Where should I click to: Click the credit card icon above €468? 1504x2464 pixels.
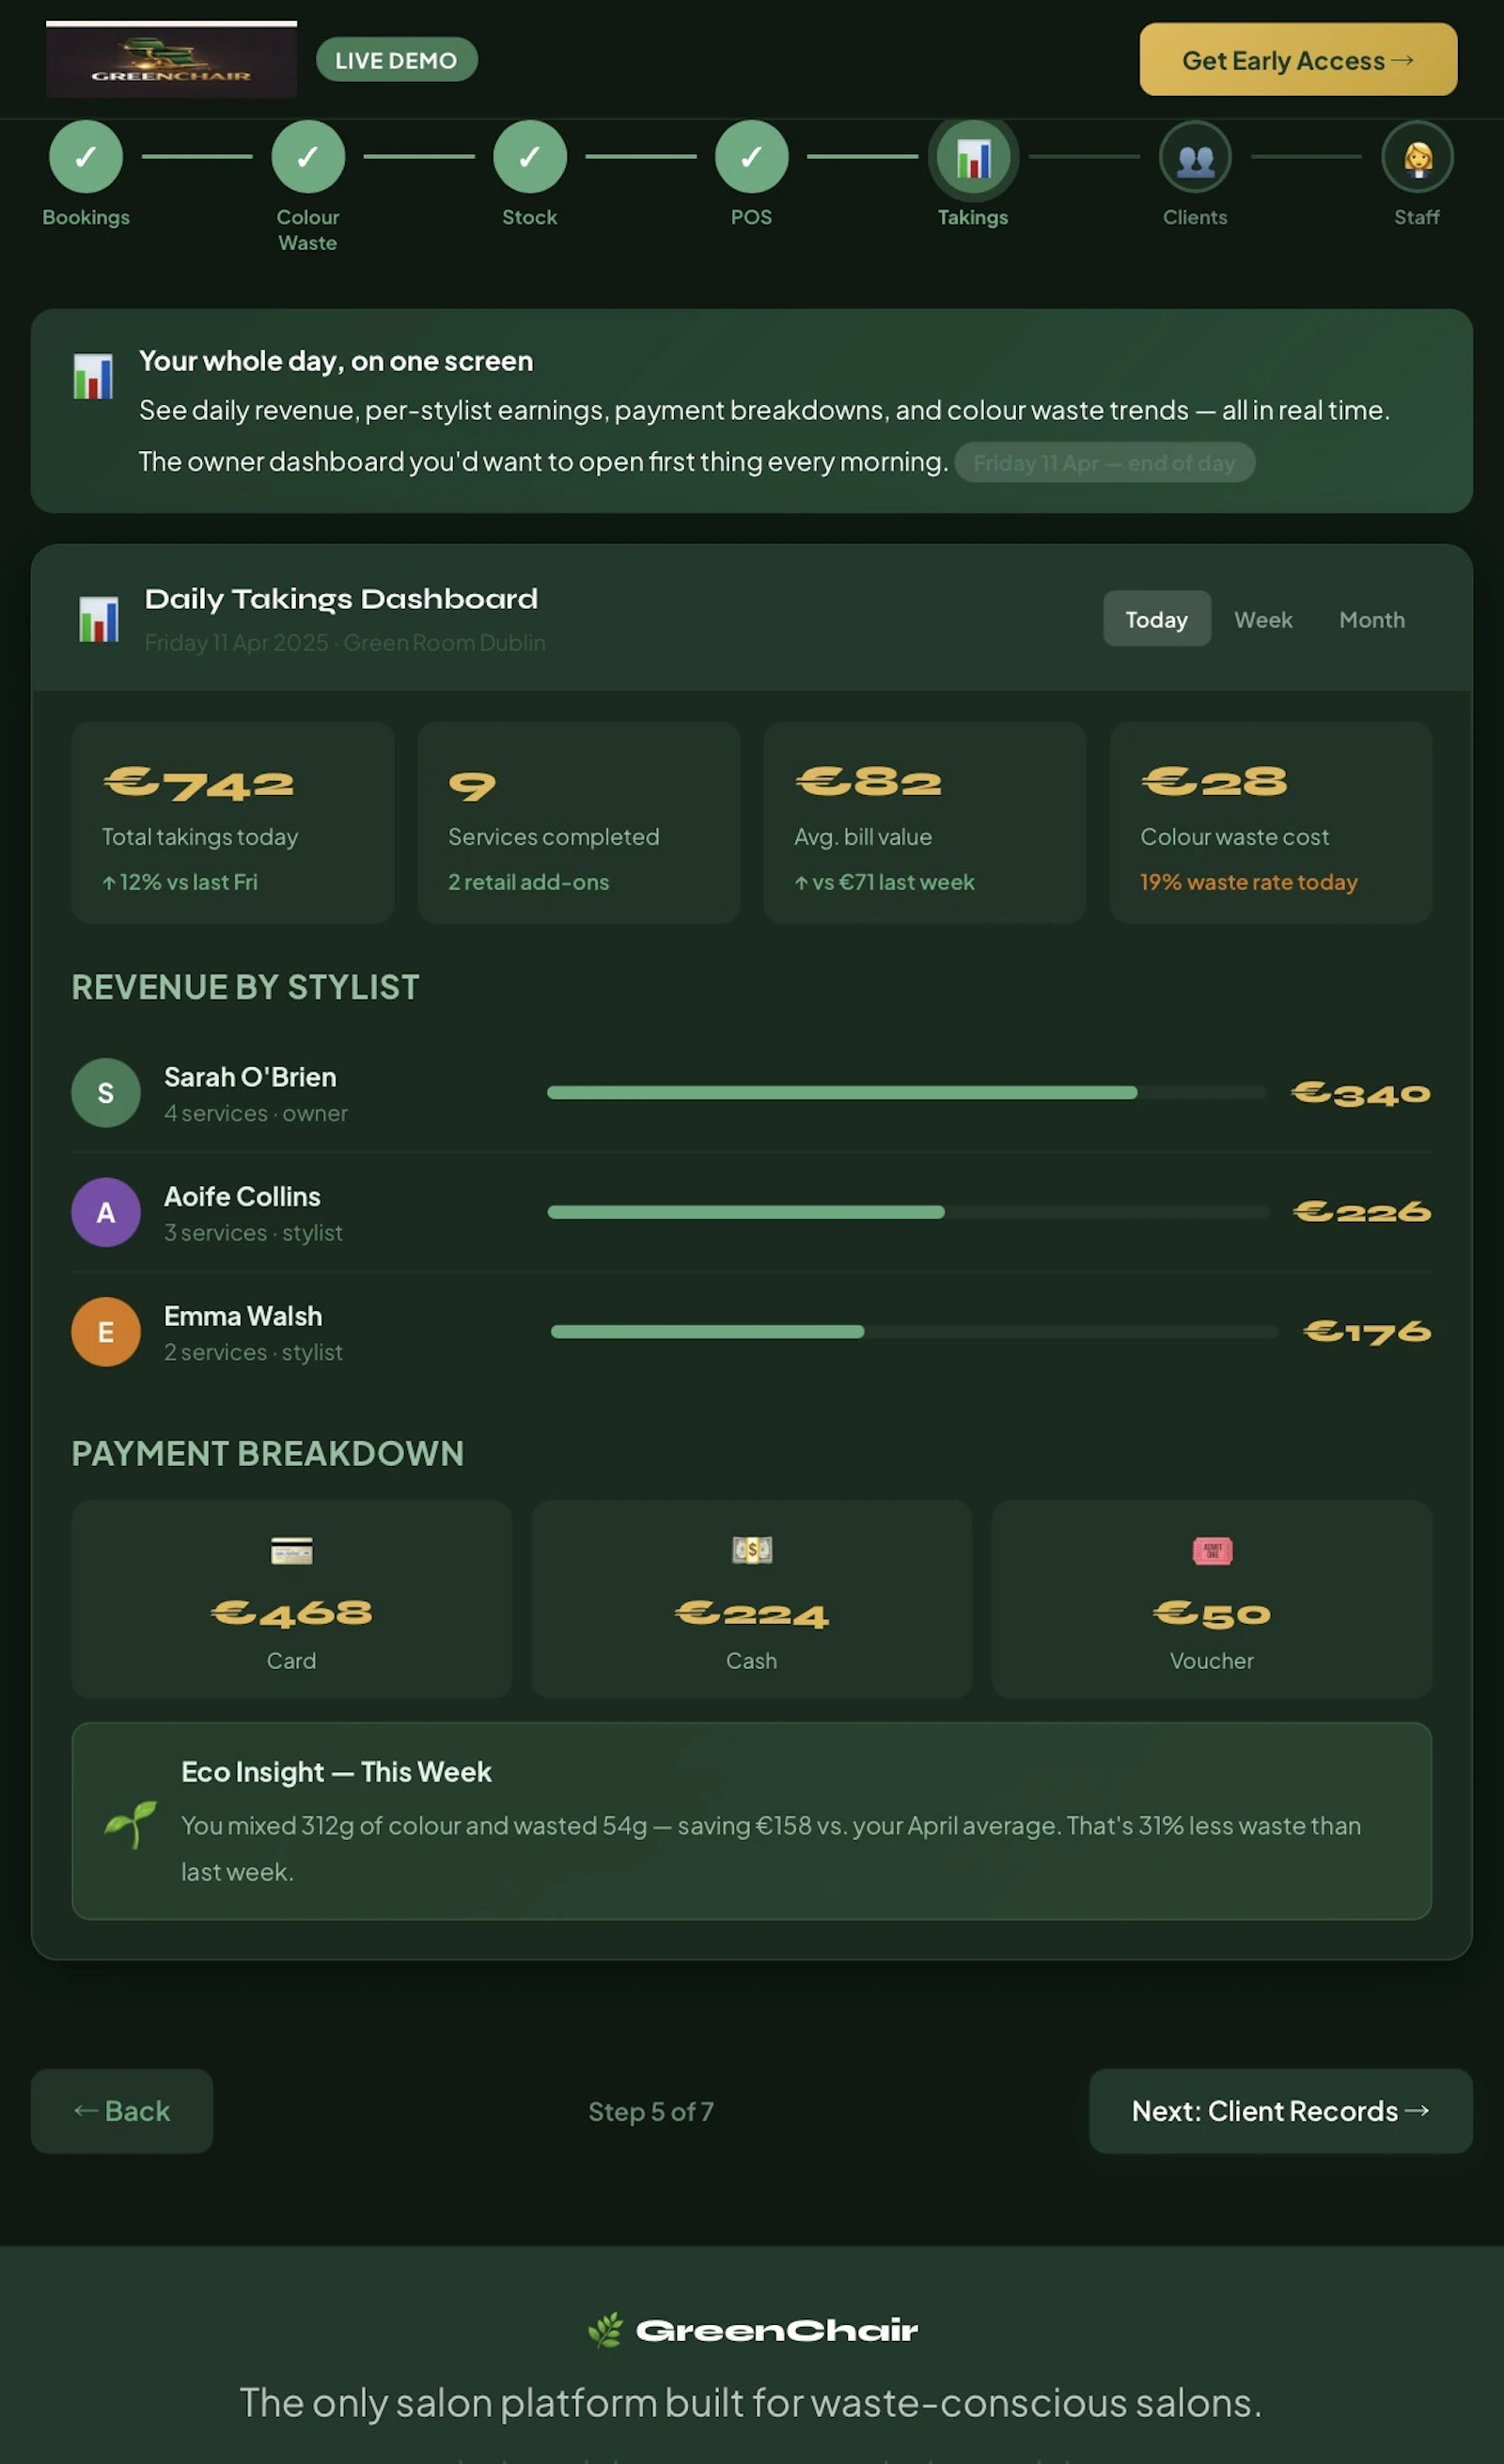(x=292, y=1551)
